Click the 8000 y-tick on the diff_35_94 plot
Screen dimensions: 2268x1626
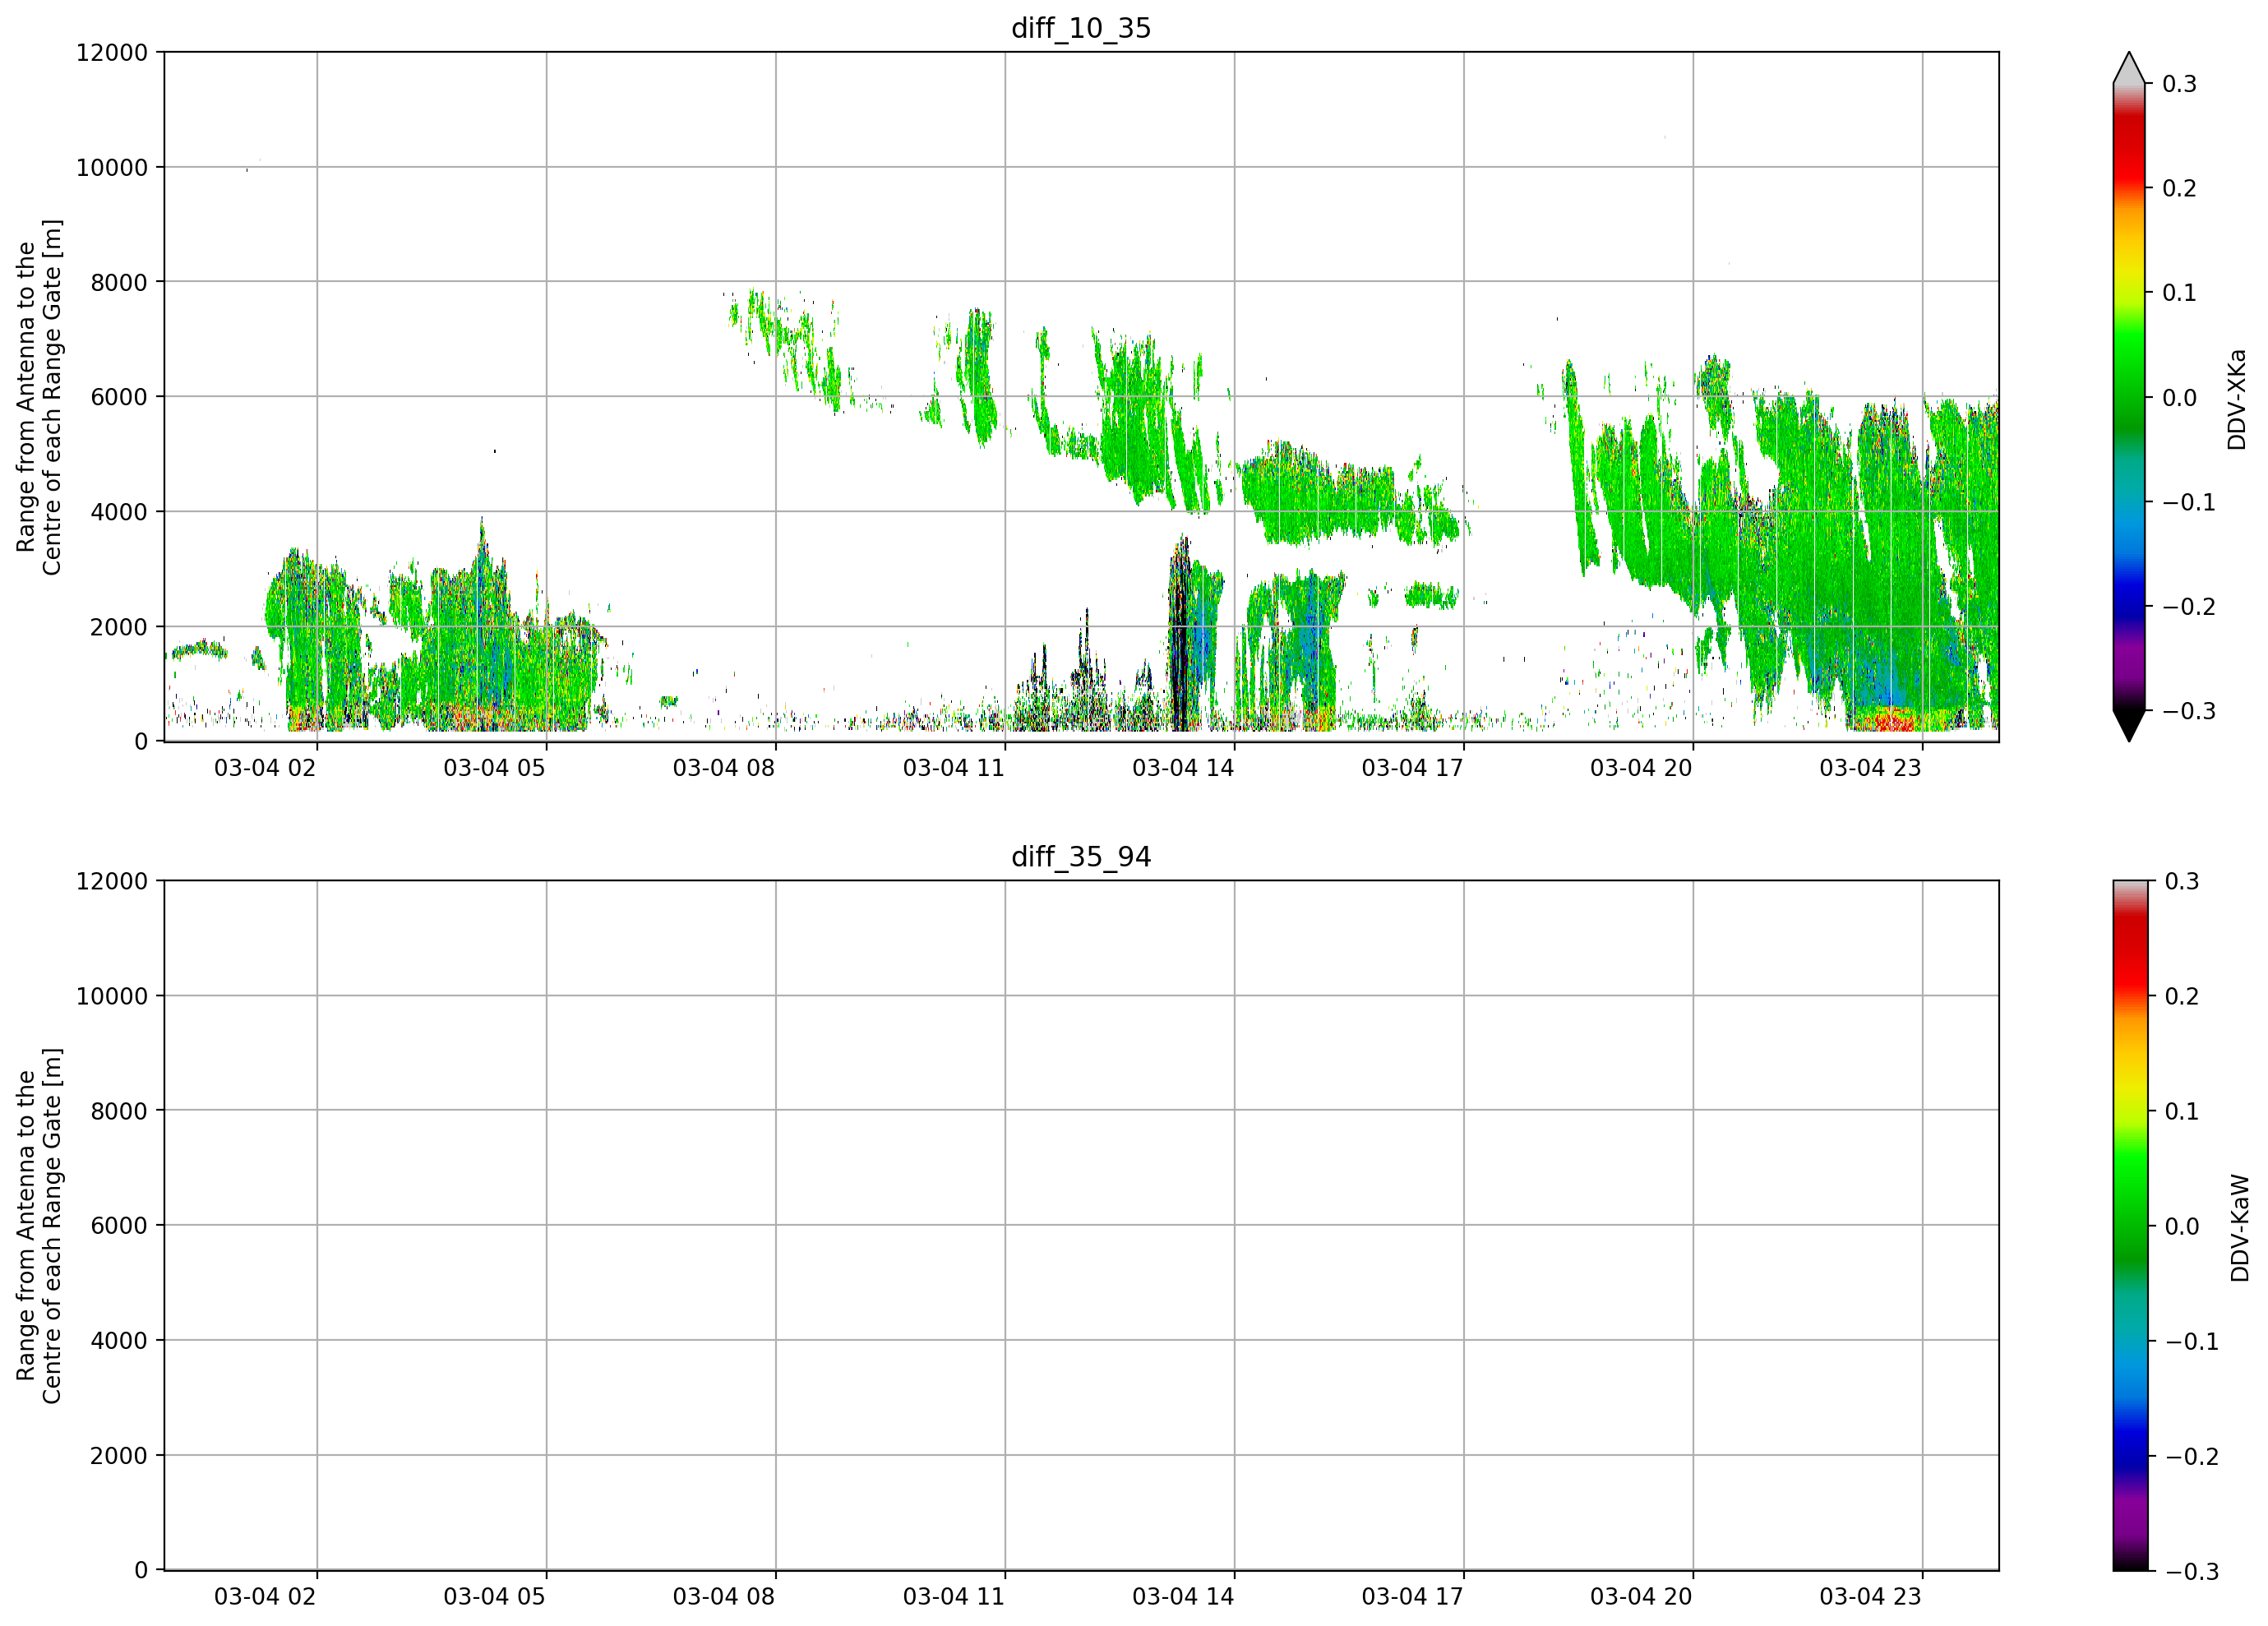tap(119, 1111)
